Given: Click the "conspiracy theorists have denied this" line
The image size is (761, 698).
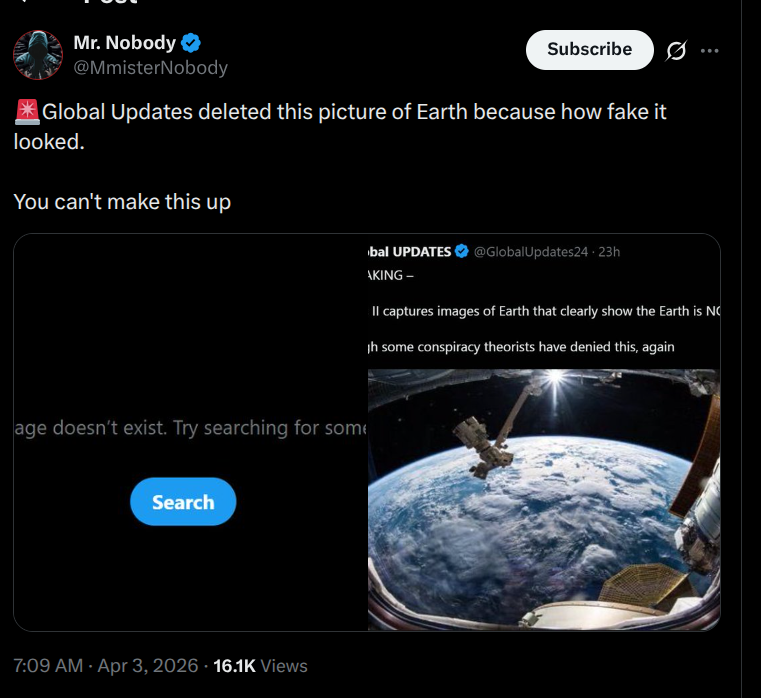Looking at the screenshot, I should click(x=520, y=347).
